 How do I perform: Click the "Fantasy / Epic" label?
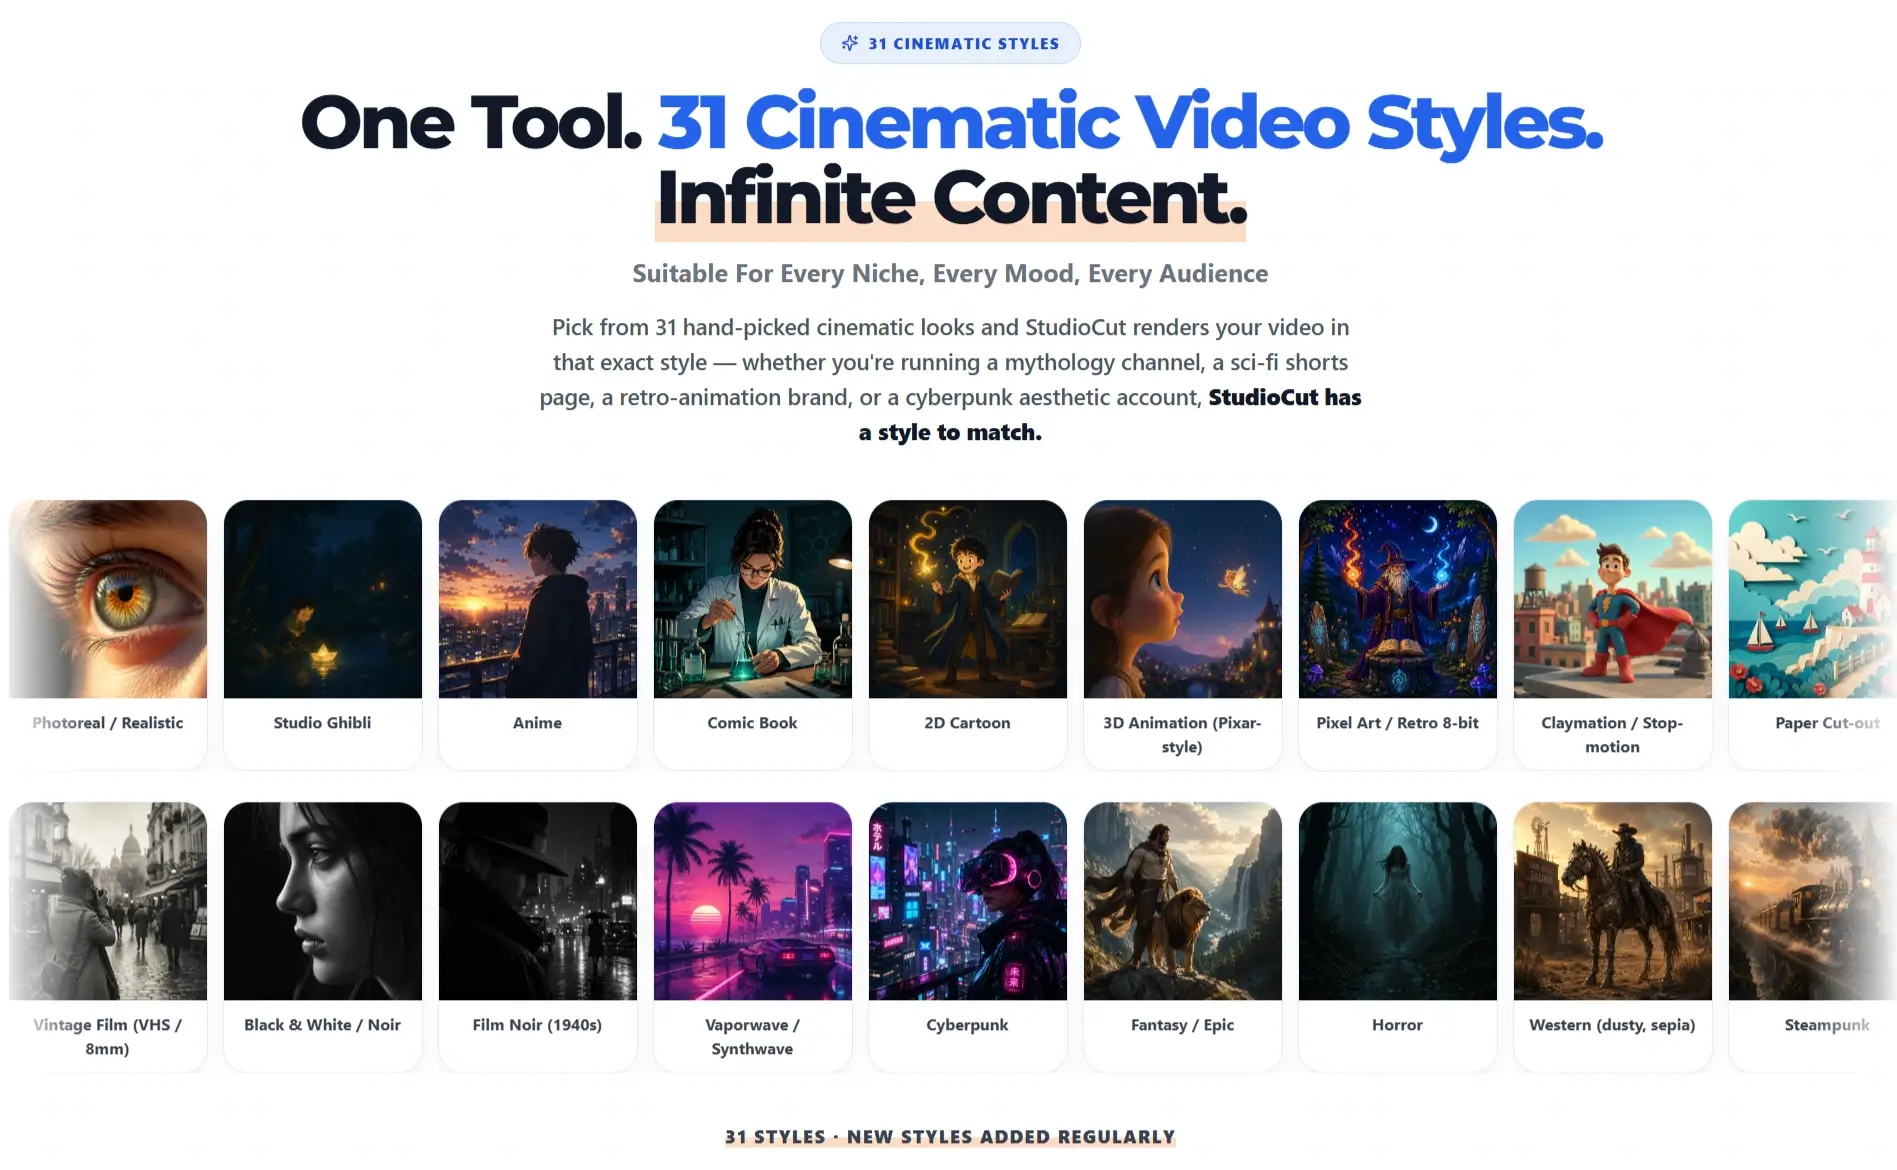1183,1025
